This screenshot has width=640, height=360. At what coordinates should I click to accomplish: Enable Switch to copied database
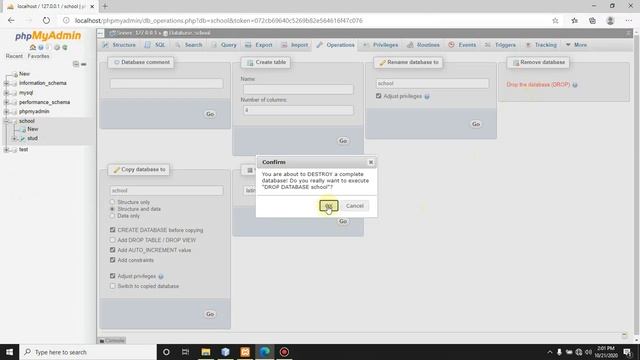coord(113,286)
